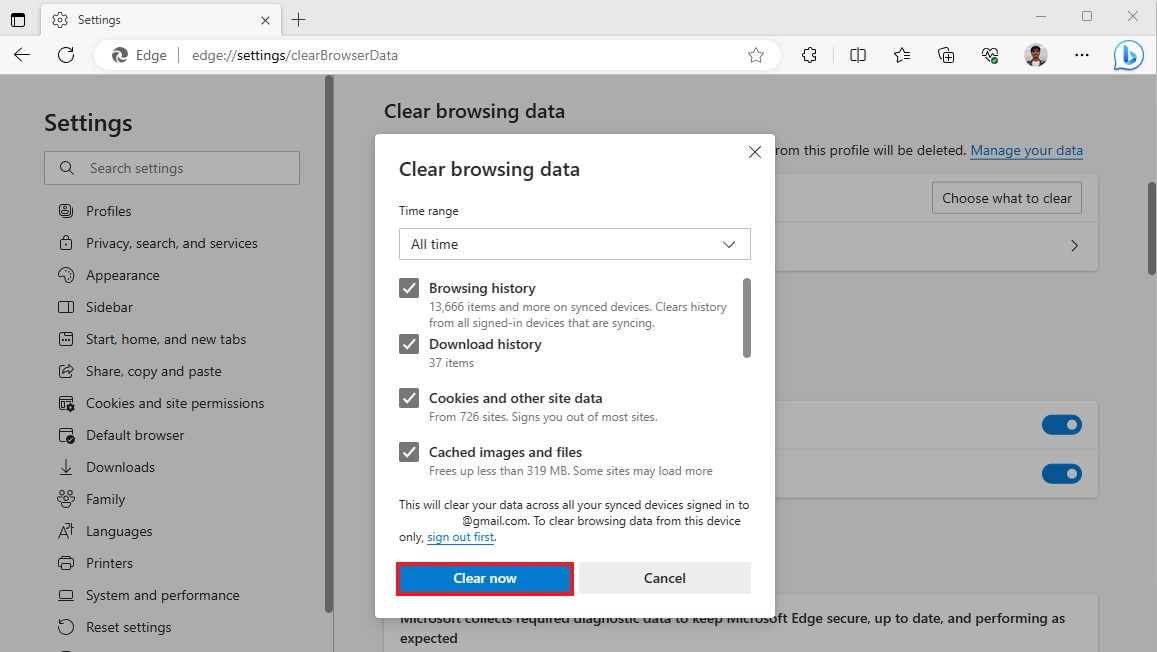The image size is (1157, 652).
Task: Open Privacy, search, and services
Action: click(x=171, y=243)
